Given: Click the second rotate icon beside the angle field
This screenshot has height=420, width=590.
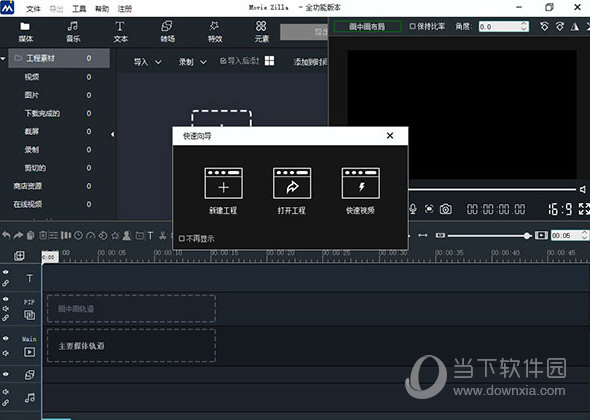Looking at the screenshot, I should [560, 26].
